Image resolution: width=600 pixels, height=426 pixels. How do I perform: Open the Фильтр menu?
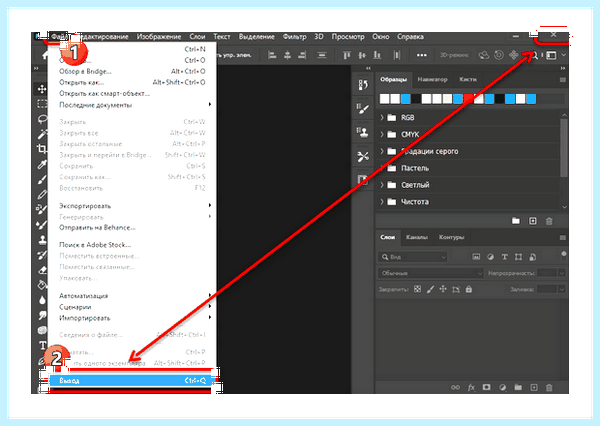point(294,37)
